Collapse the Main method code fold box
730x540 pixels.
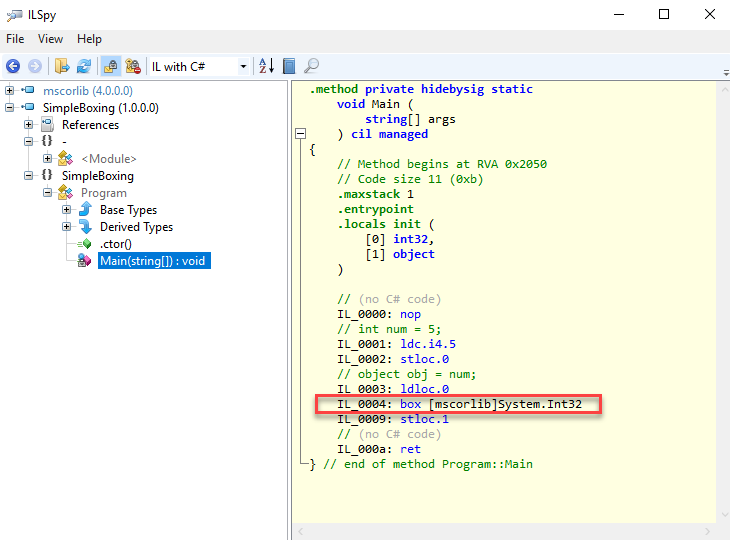(x=299, y=134)
